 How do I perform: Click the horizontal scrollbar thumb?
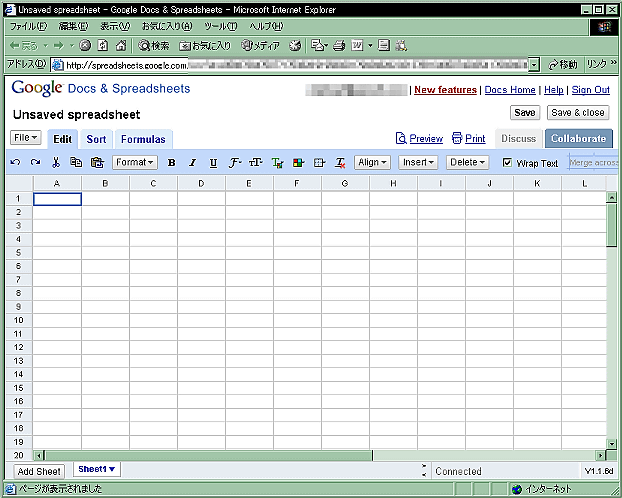[208, 455]
